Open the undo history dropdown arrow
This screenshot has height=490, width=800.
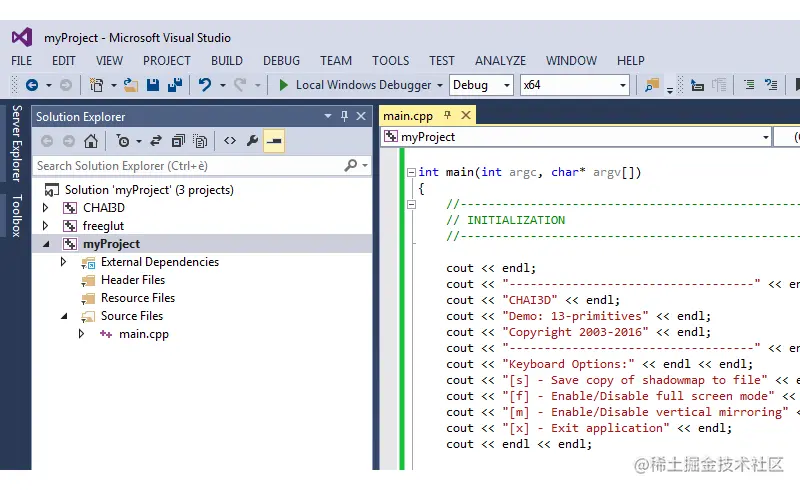click(223, 85)
